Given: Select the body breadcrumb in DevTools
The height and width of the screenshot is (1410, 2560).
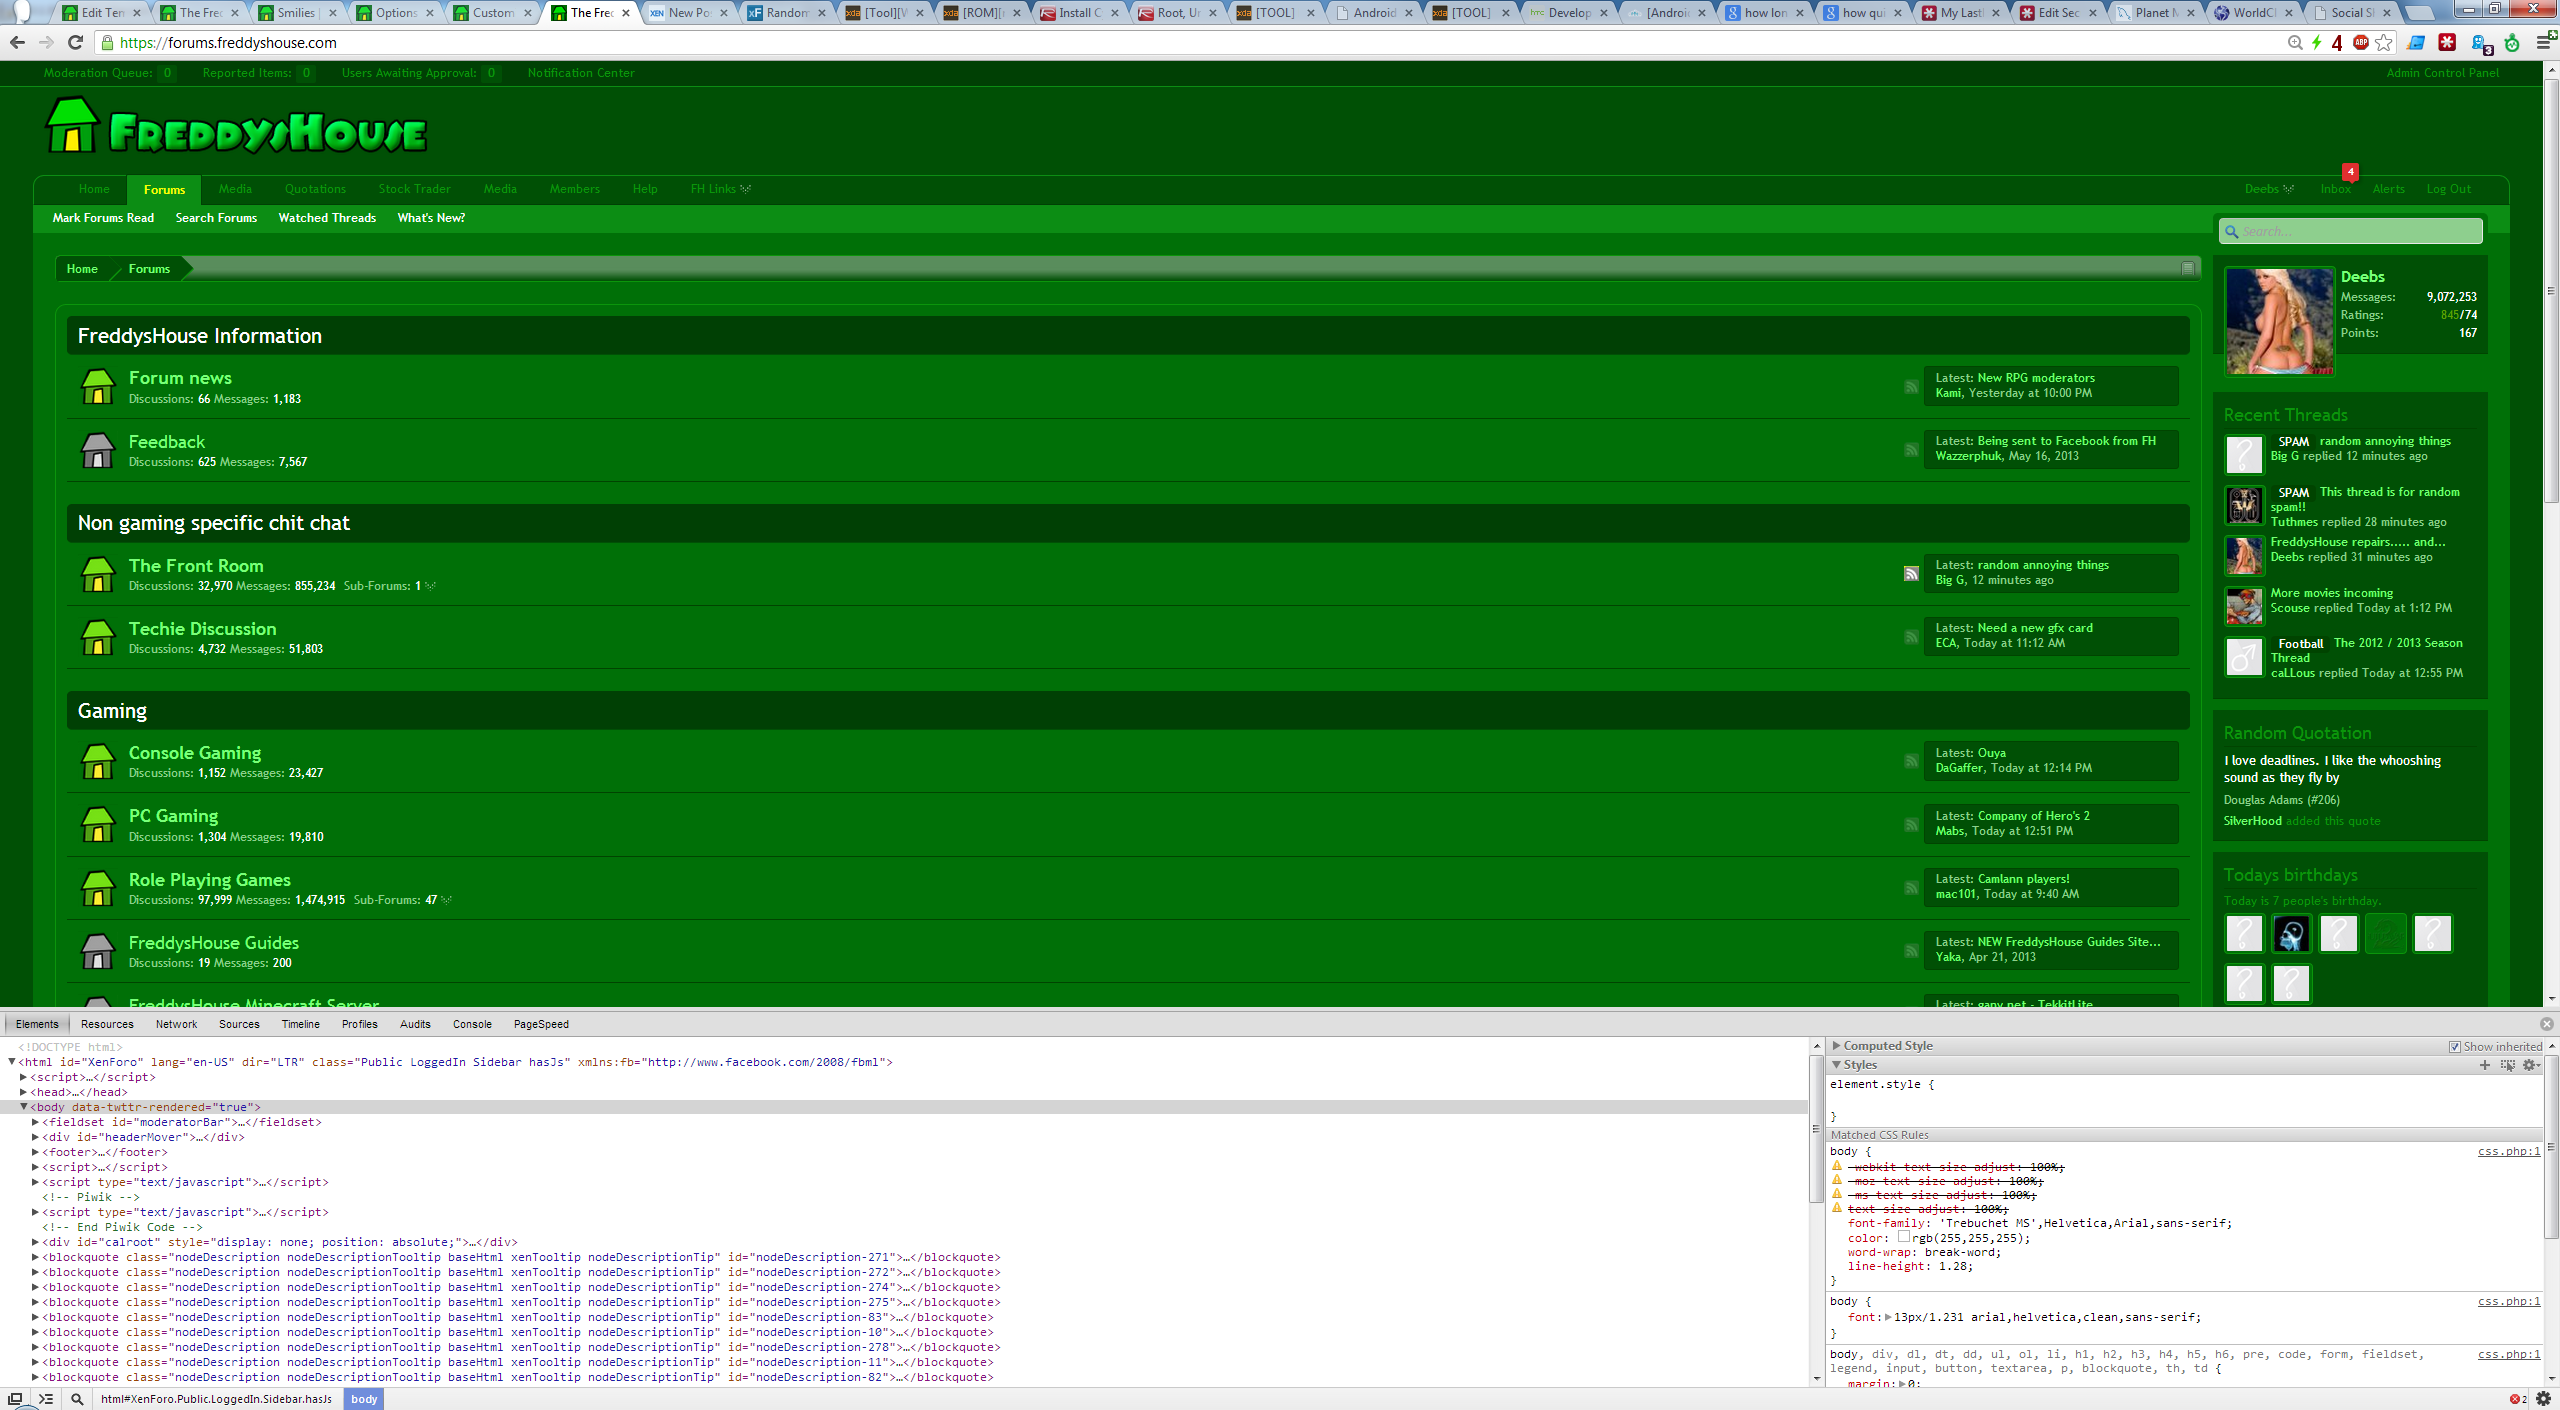Looking at the screenshot, I should (364, 1399).
